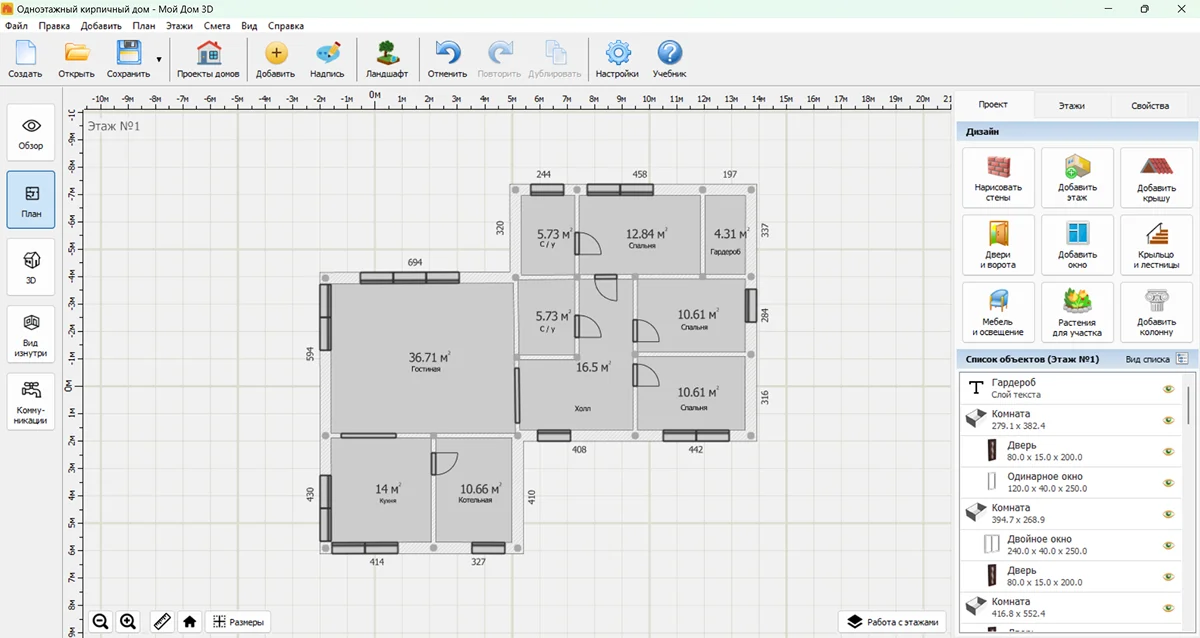
Task: Select Одинарное окно list row
Action: (1072, 483)
